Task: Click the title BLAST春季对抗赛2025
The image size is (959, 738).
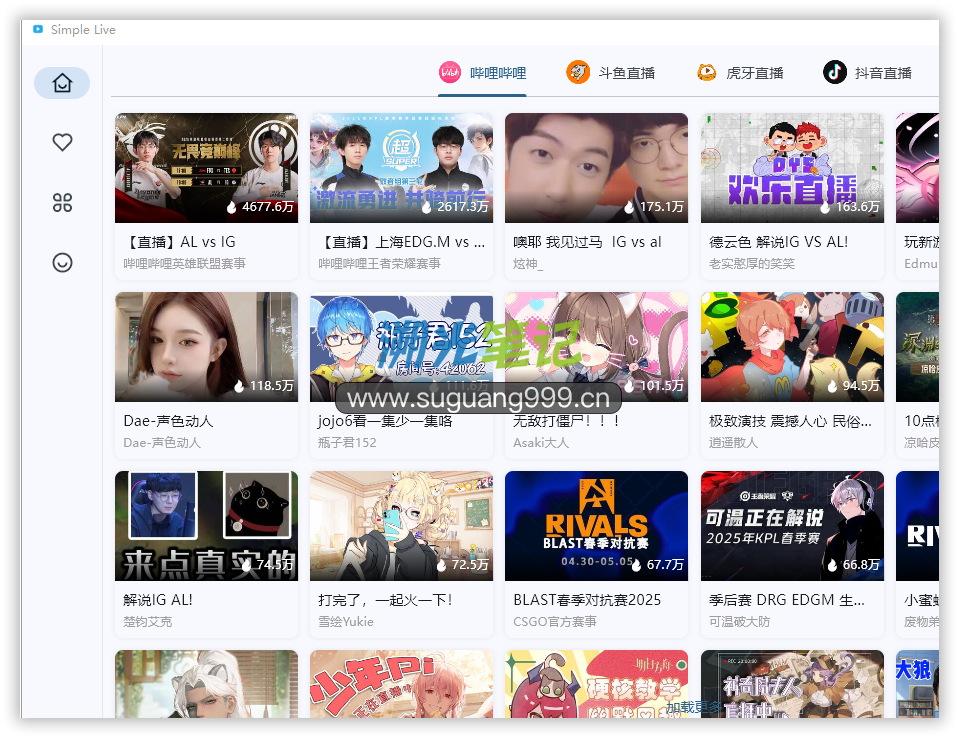Action: tap(587, 600)
